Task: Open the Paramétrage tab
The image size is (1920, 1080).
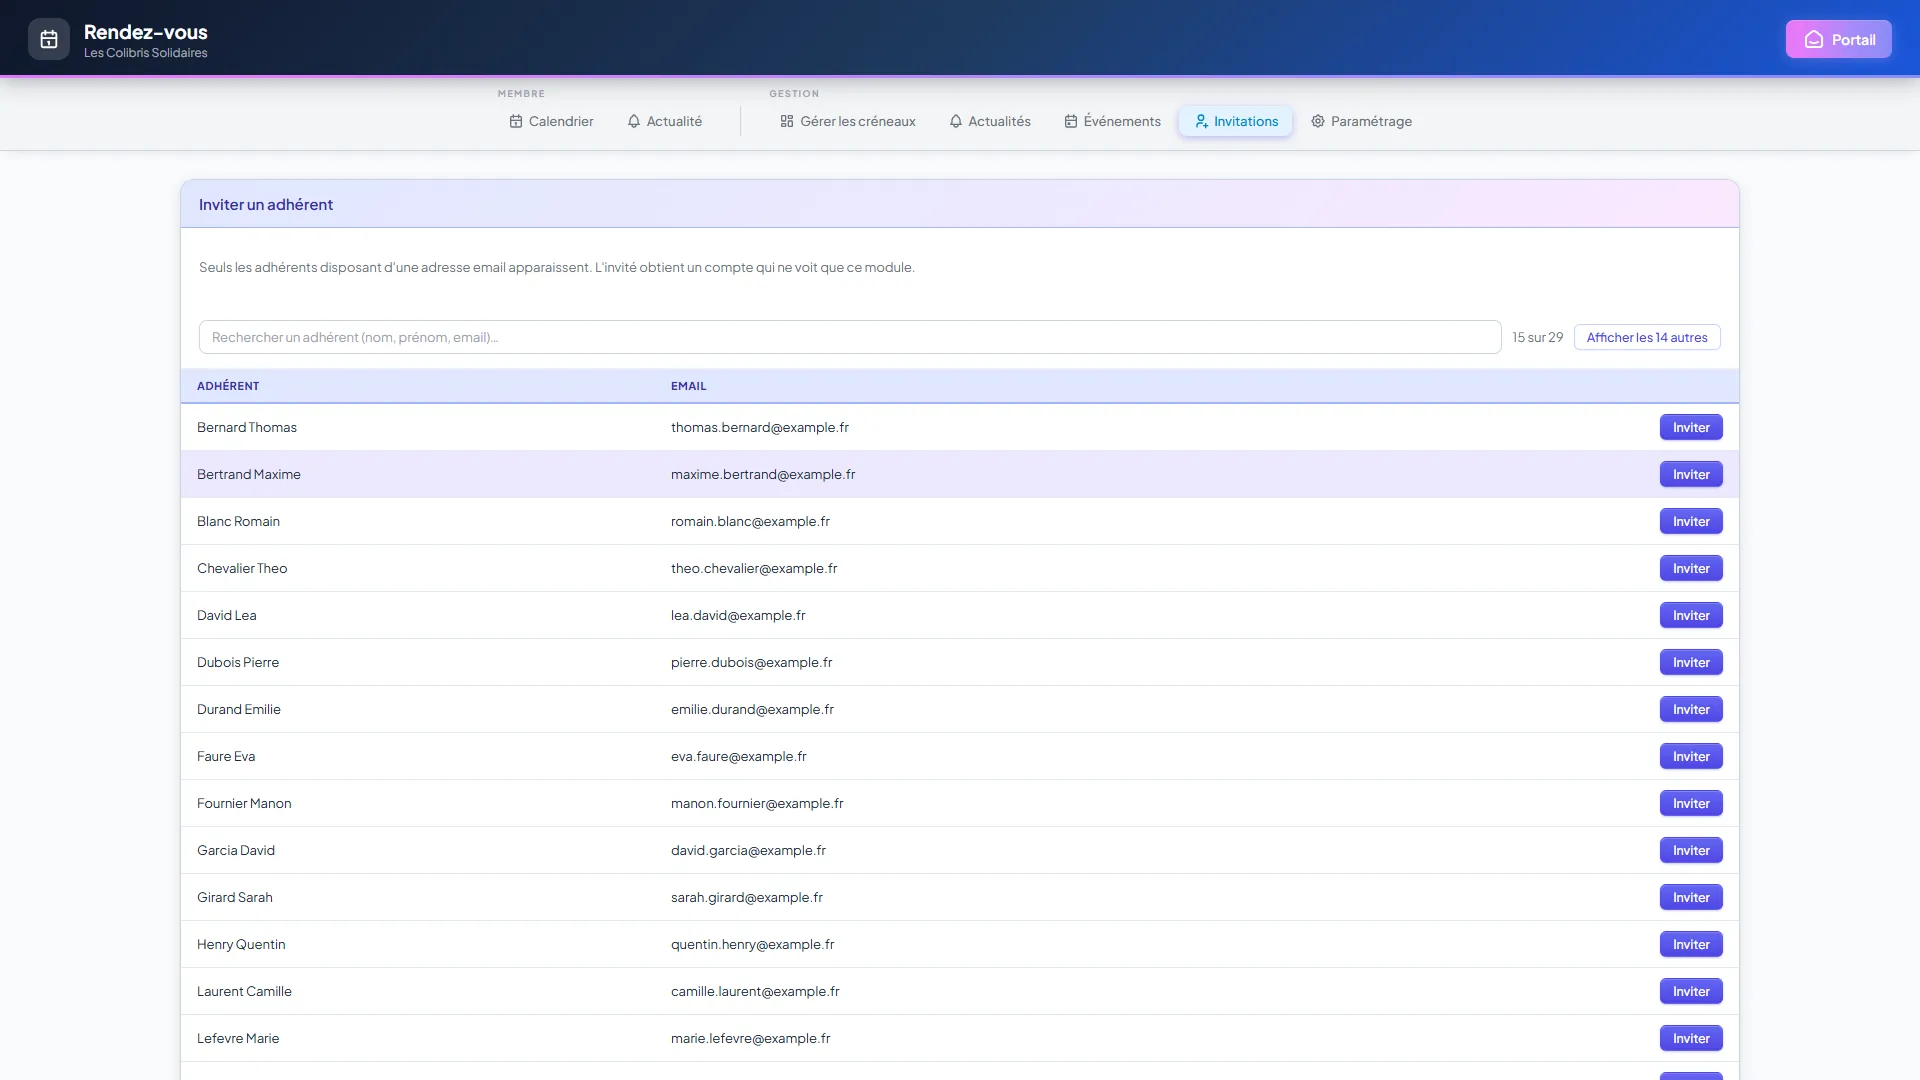Action: 1361,121
